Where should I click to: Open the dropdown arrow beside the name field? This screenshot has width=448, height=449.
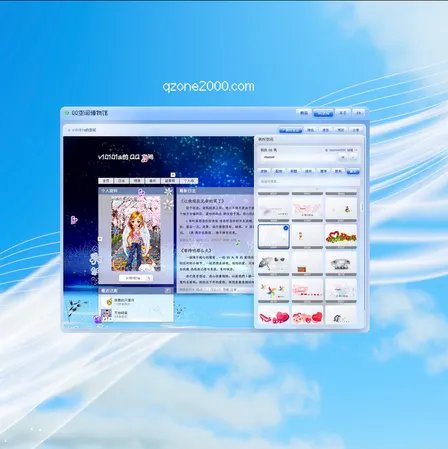(x=343, y=157)
